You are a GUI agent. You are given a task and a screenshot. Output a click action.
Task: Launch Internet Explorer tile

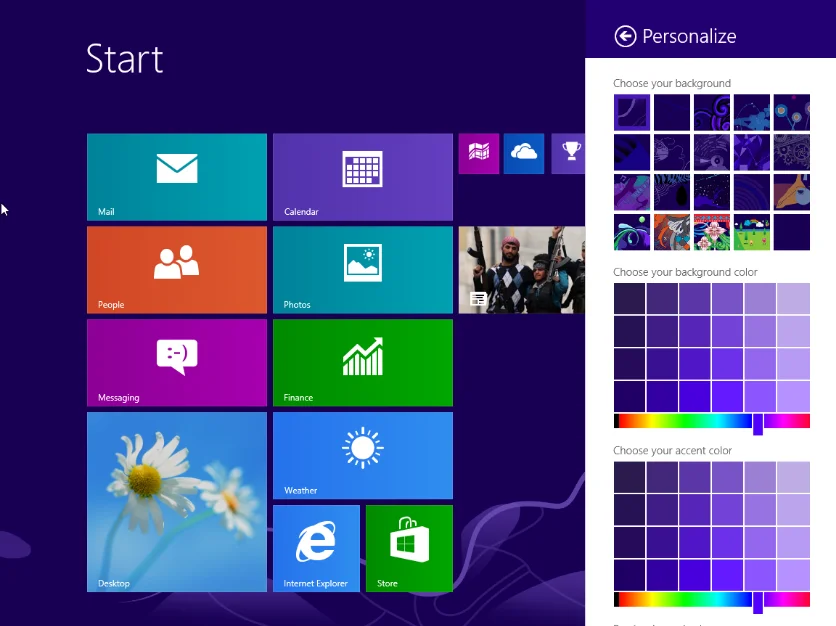pyautogui.click(x=316, y=548)
